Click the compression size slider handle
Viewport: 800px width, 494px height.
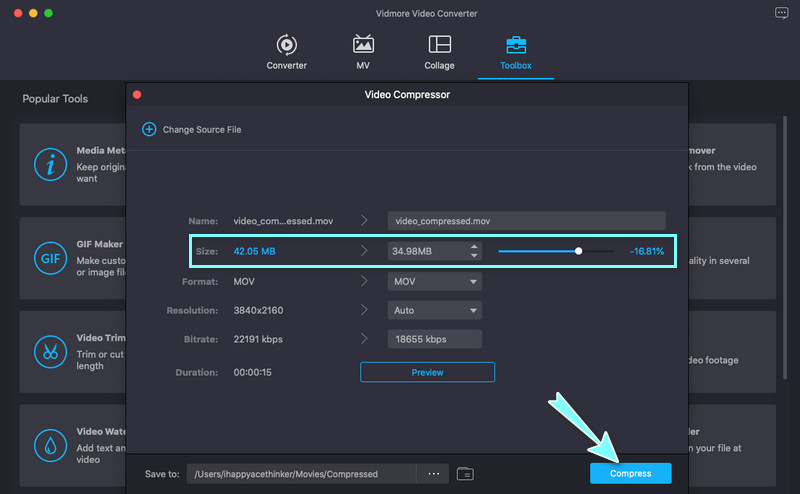coord(578,251)
